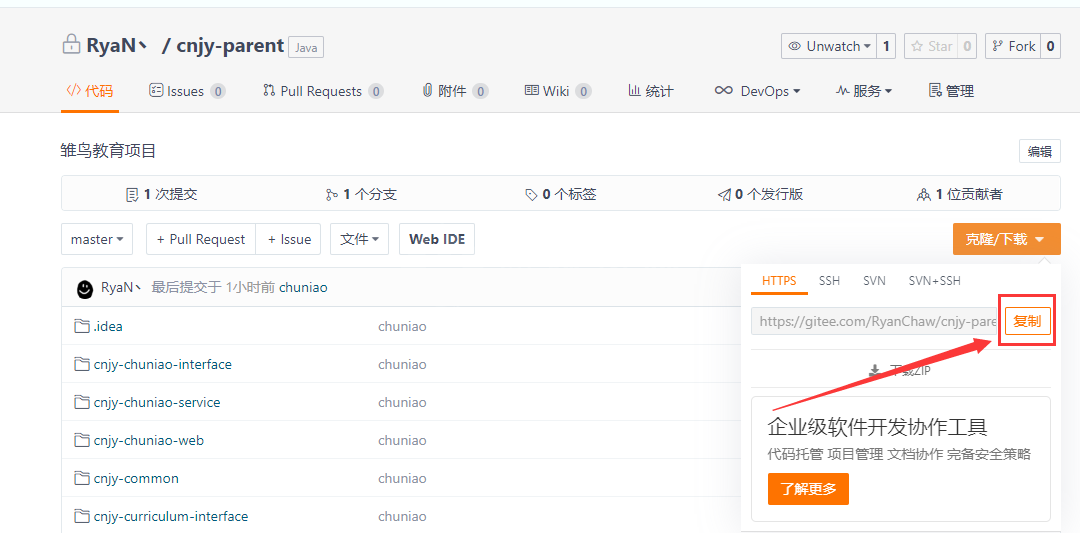Select the SVN+SSH clone tab
1080x533 pixels.
click(935, 281)
